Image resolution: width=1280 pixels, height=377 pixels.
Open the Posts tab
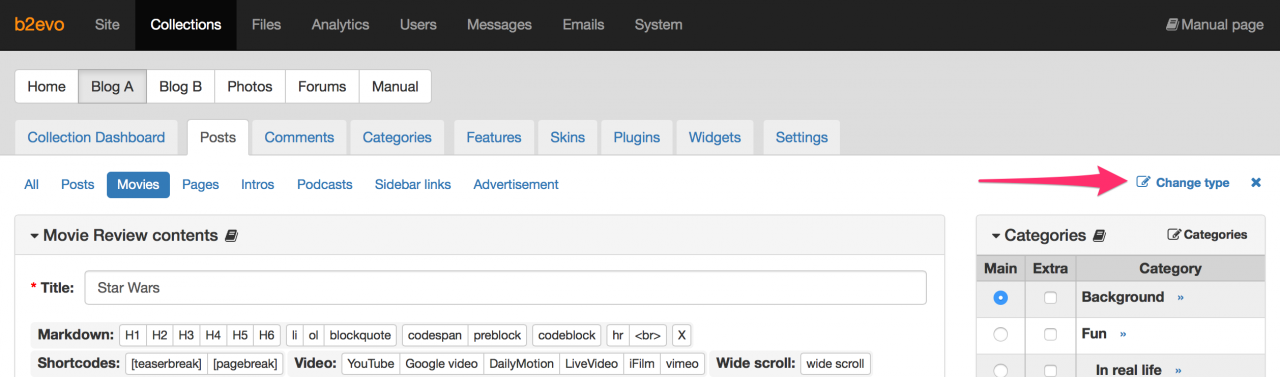[217, 138]
